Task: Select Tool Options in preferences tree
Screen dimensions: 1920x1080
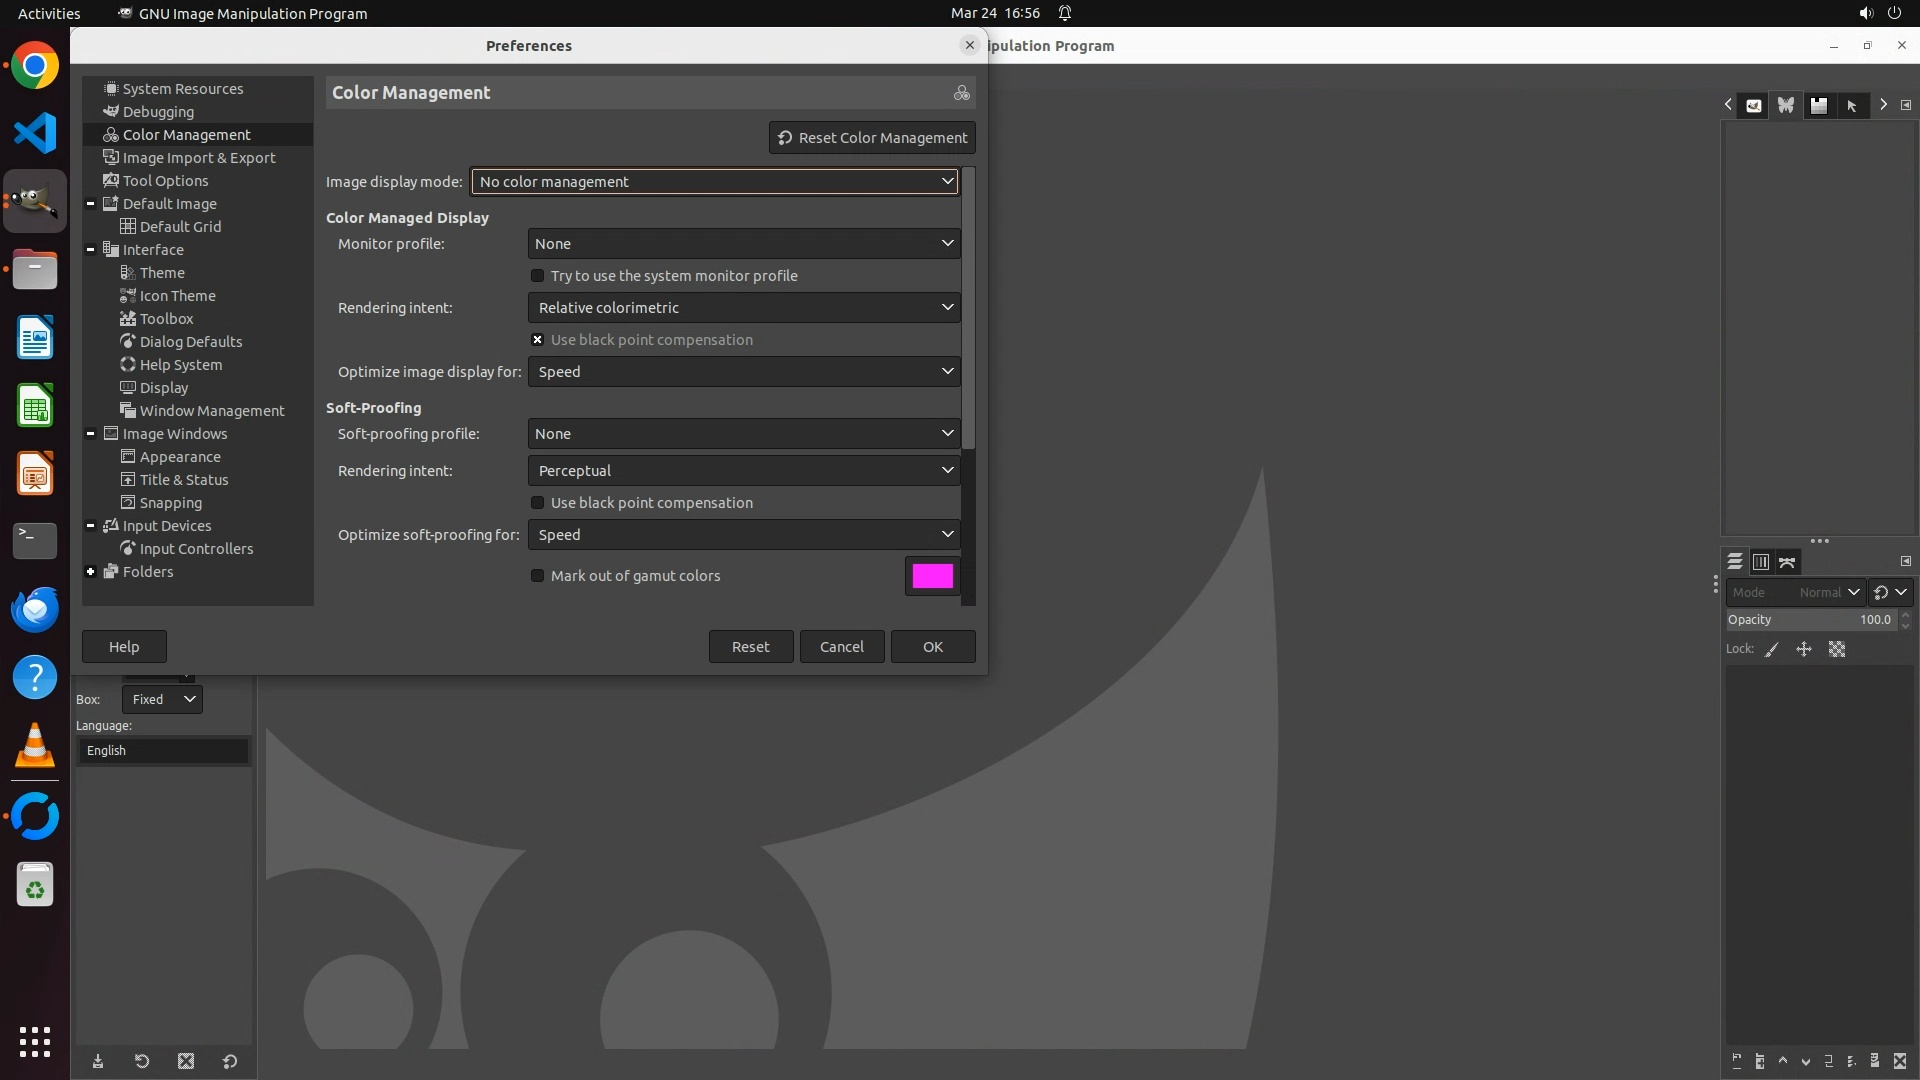Action: [x=166, y=181]
